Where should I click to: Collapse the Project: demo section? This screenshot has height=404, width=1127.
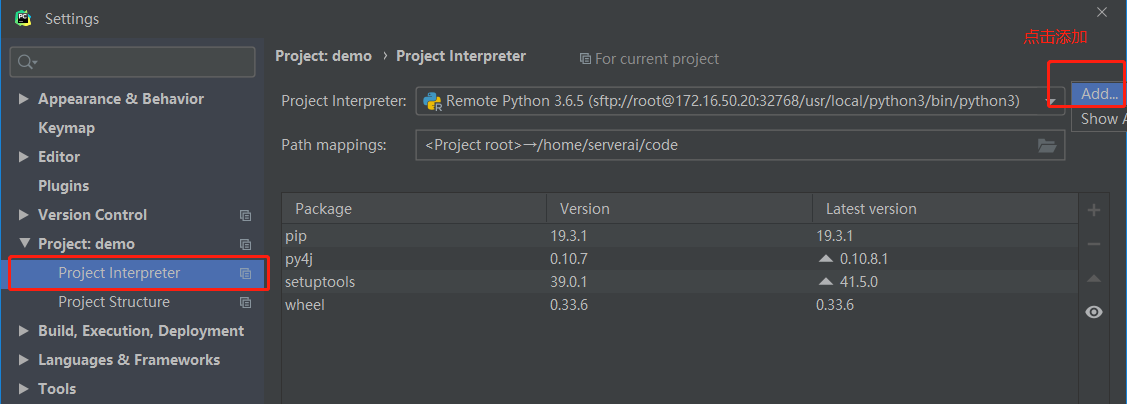click(x=24, y=244)
